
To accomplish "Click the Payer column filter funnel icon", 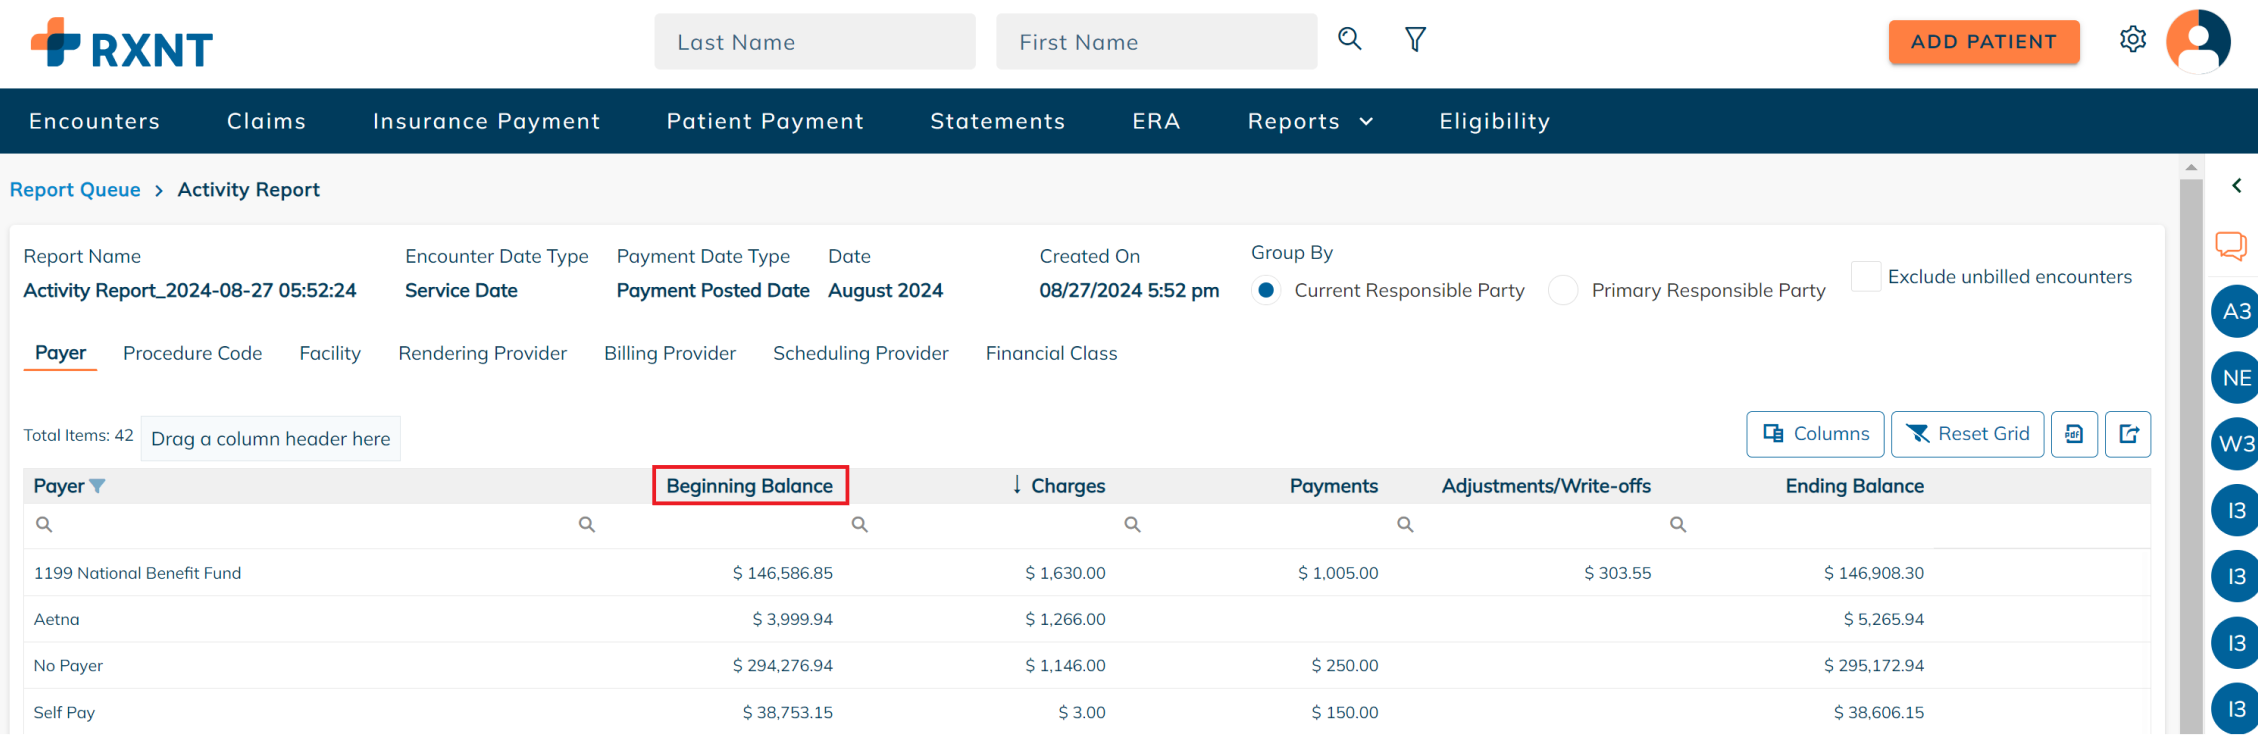I will (x=97, y=486).
